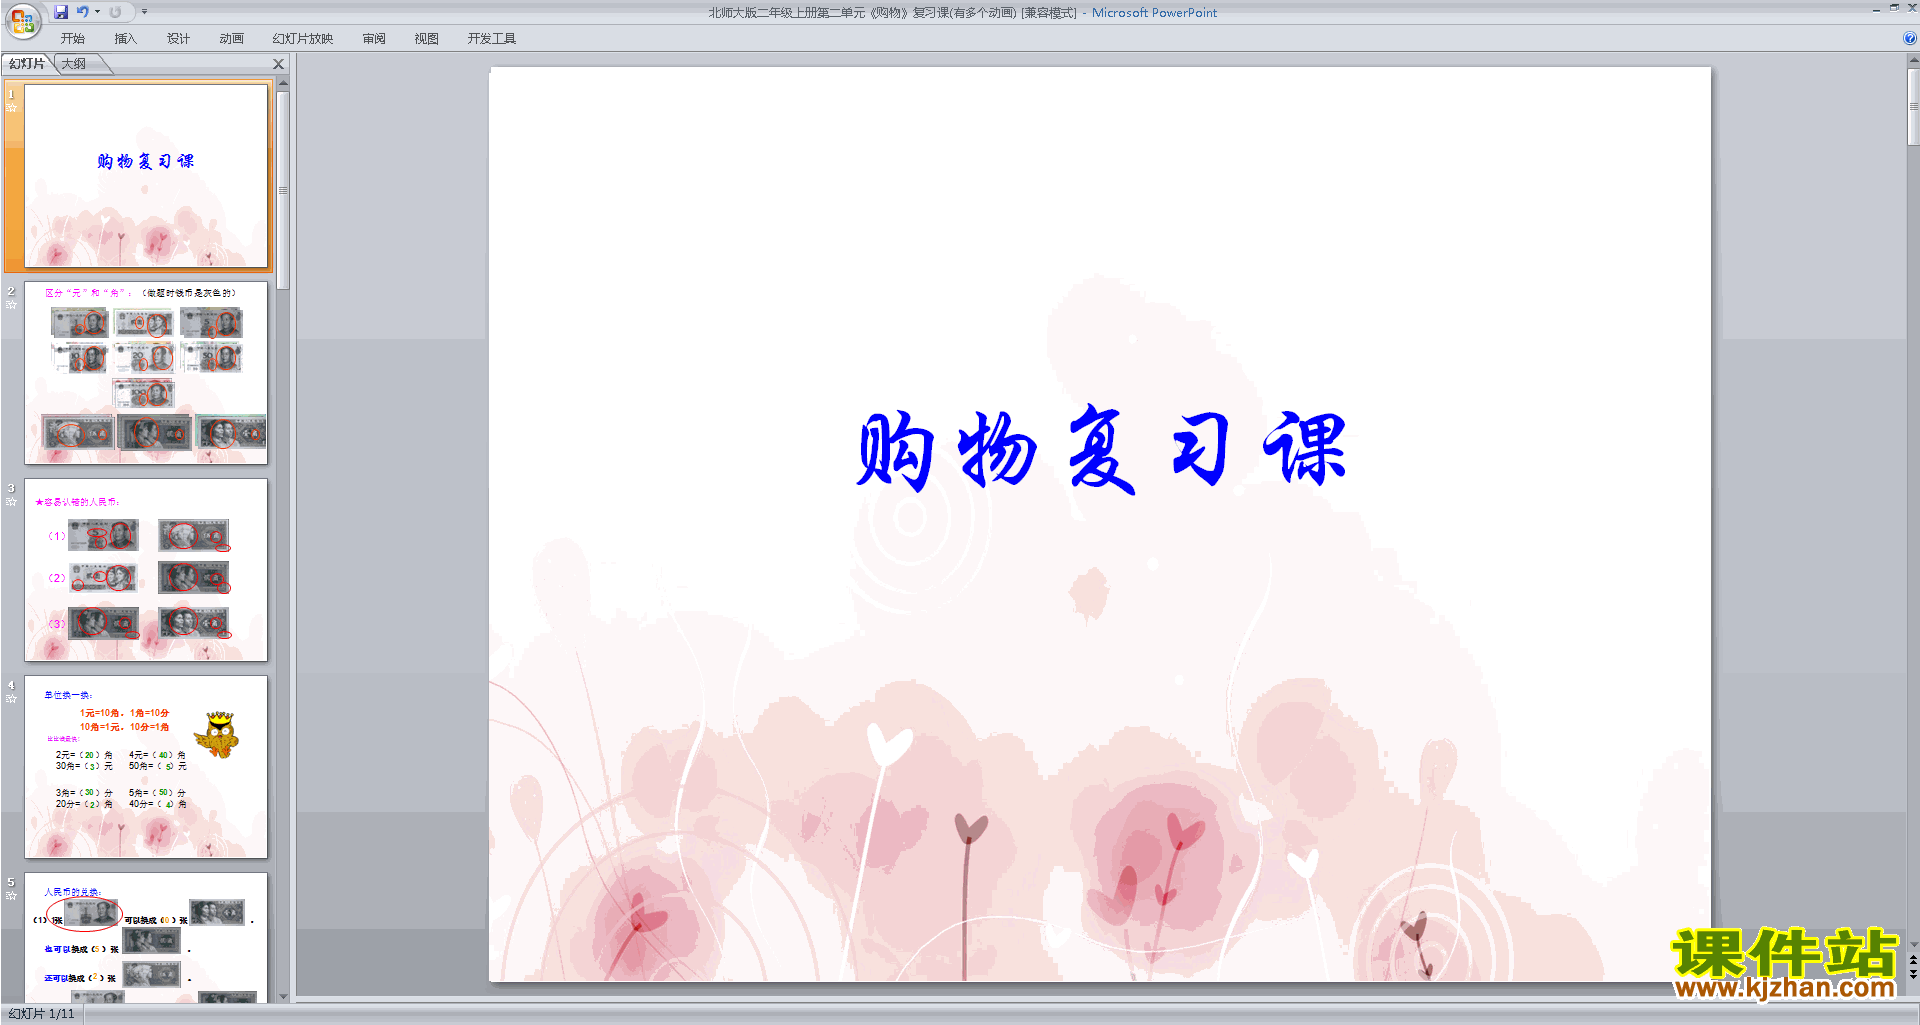Click animation star icon beside slide 2

pos(12,305)
